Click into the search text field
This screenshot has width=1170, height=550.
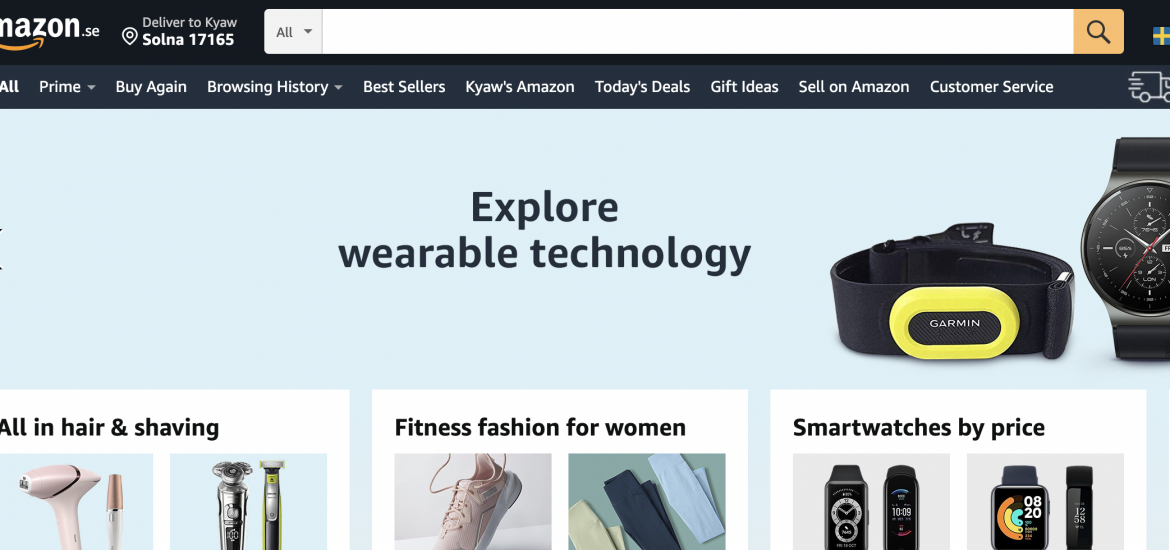[698, 31]
